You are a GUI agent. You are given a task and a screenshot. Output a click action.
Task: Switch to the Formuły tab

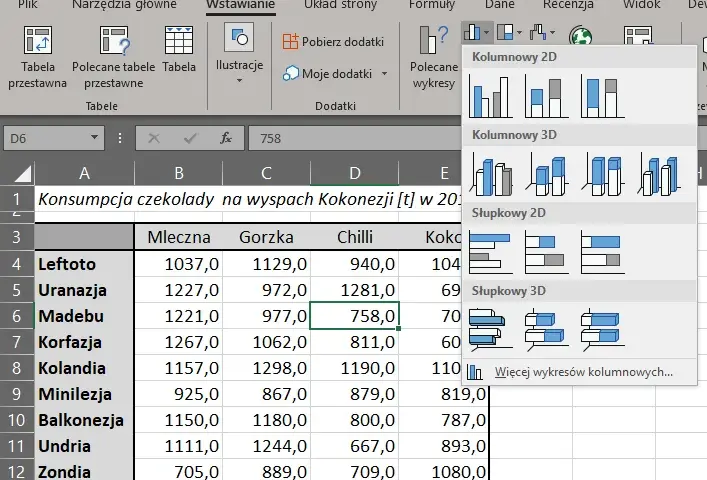[x=432, y=5]
